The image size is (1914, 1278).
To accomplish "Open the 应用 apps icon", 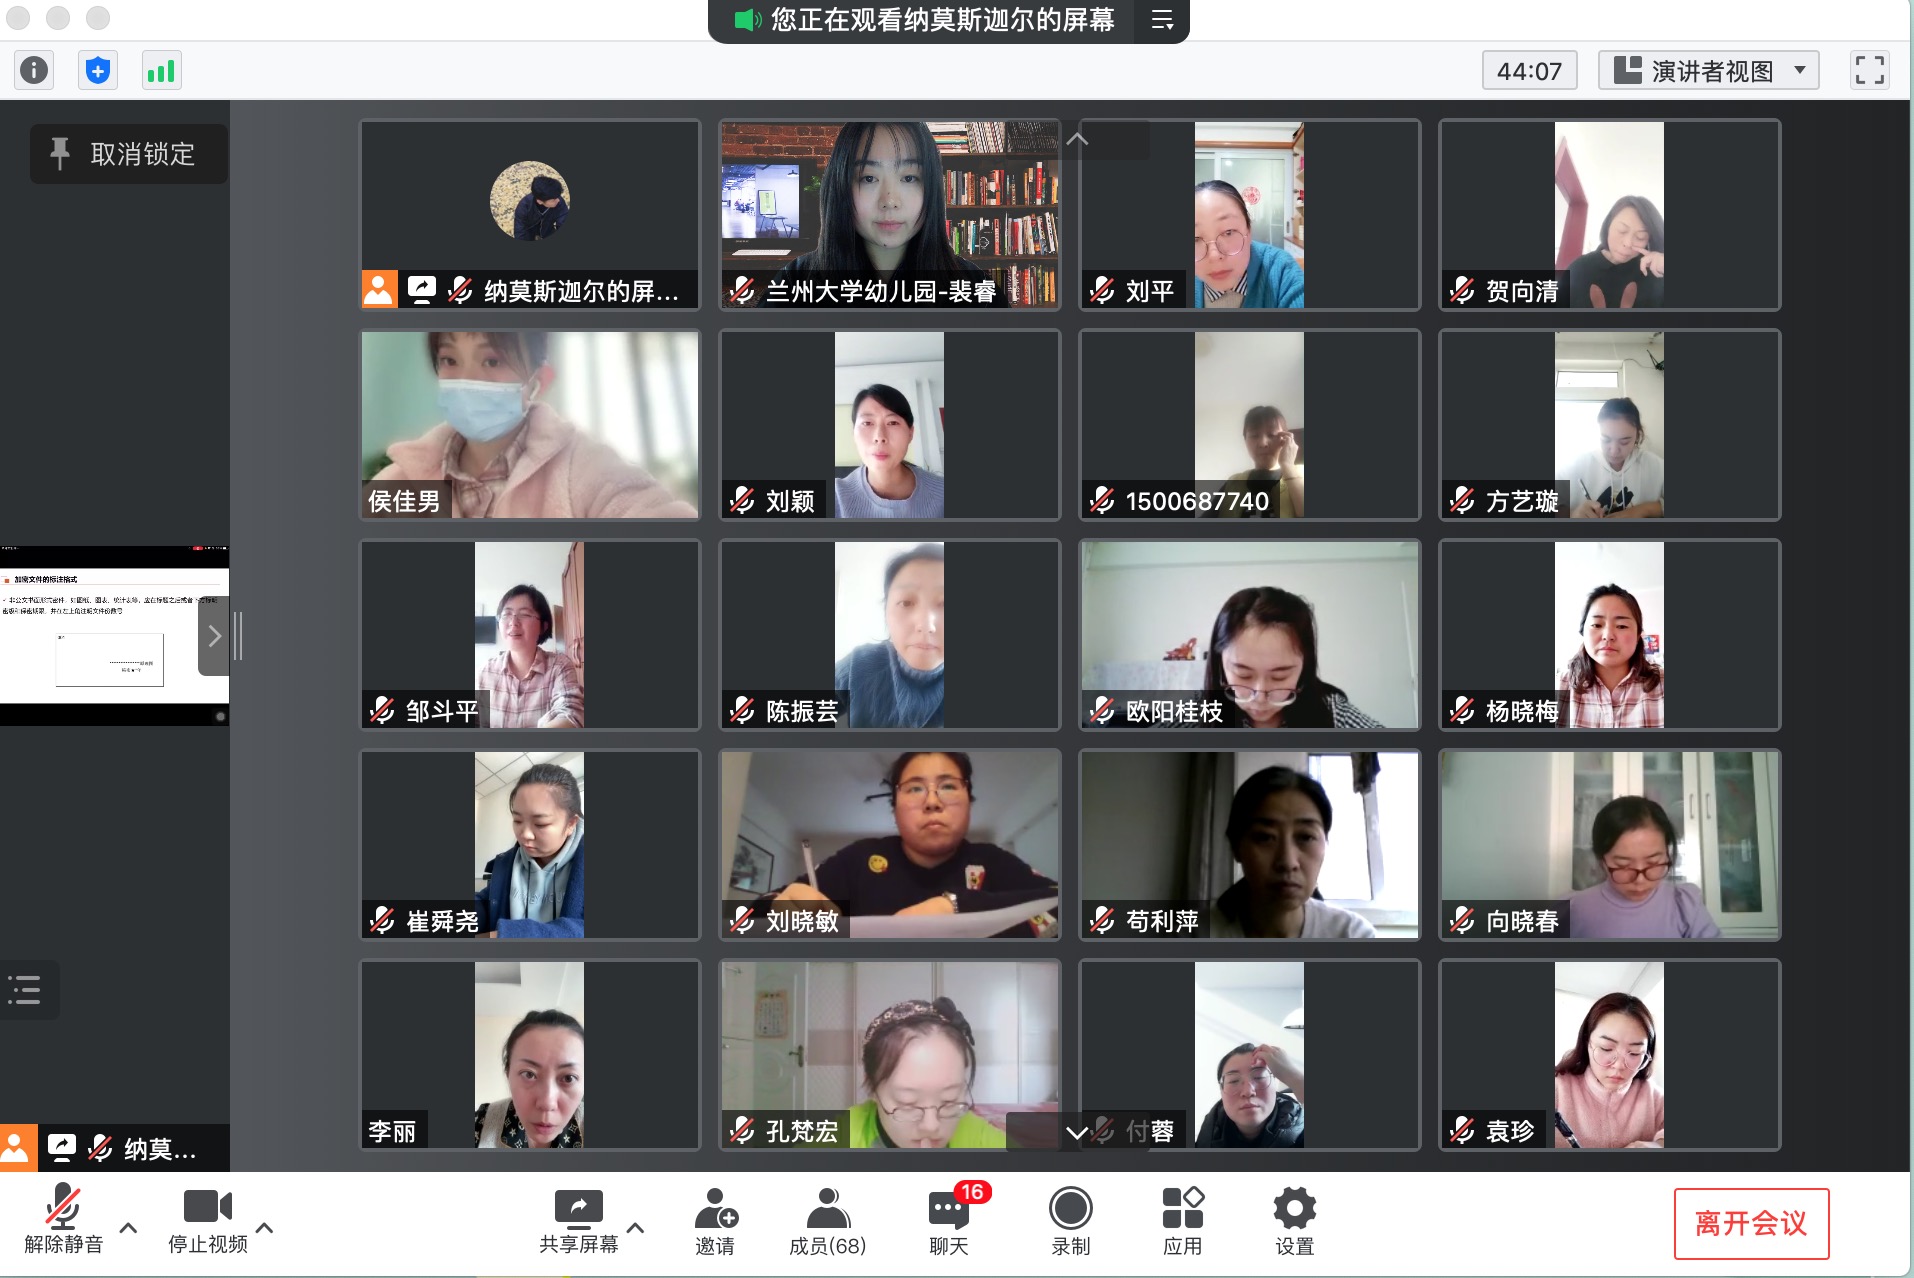I will [x=1182, y=1221].
